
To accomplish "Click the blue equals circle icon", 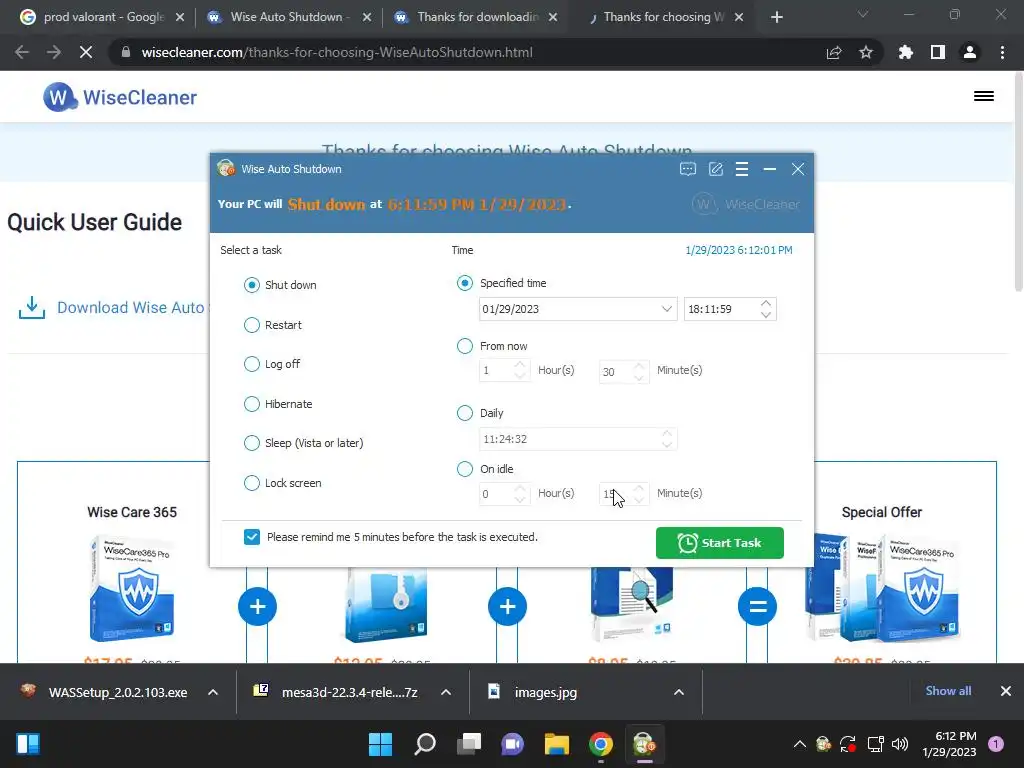I will coord(758,607).
